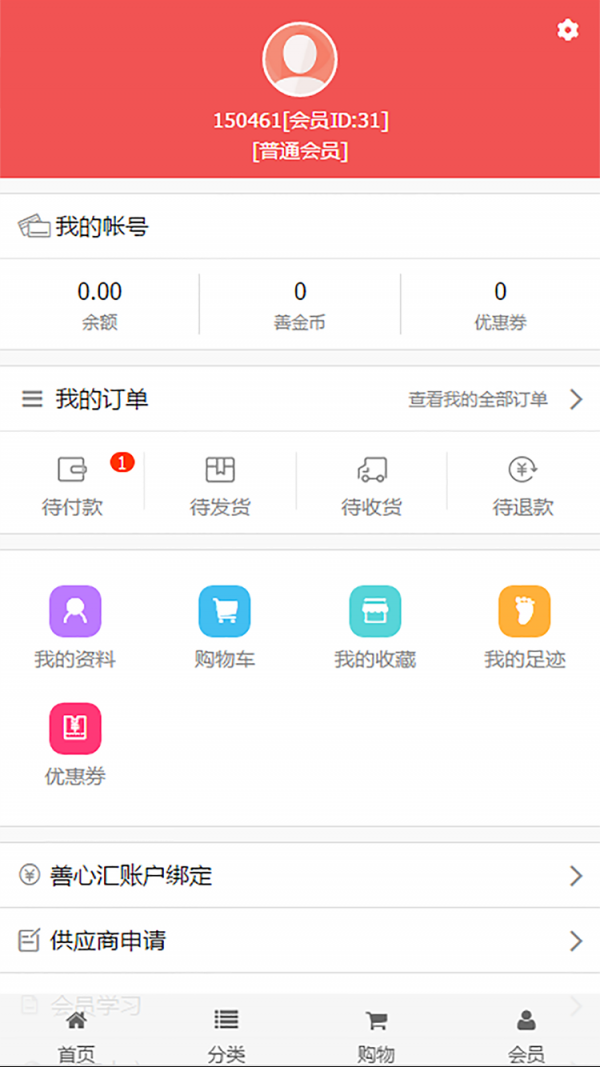Open 我的资料 profile icon
600x1067 pixels.
(x=75, y=611)
